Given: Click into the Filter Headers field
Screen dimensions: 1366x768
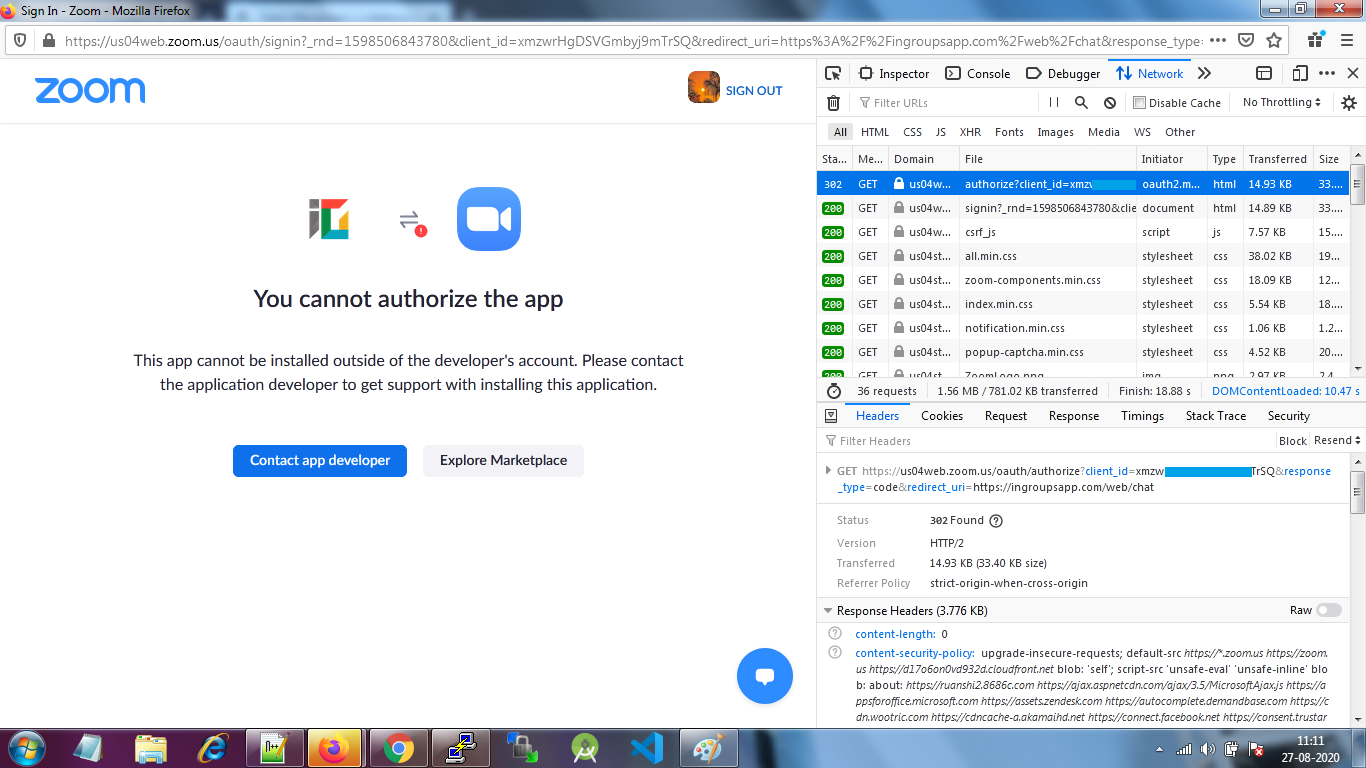Looking at the screenshot, I should tap(1045, 441).
